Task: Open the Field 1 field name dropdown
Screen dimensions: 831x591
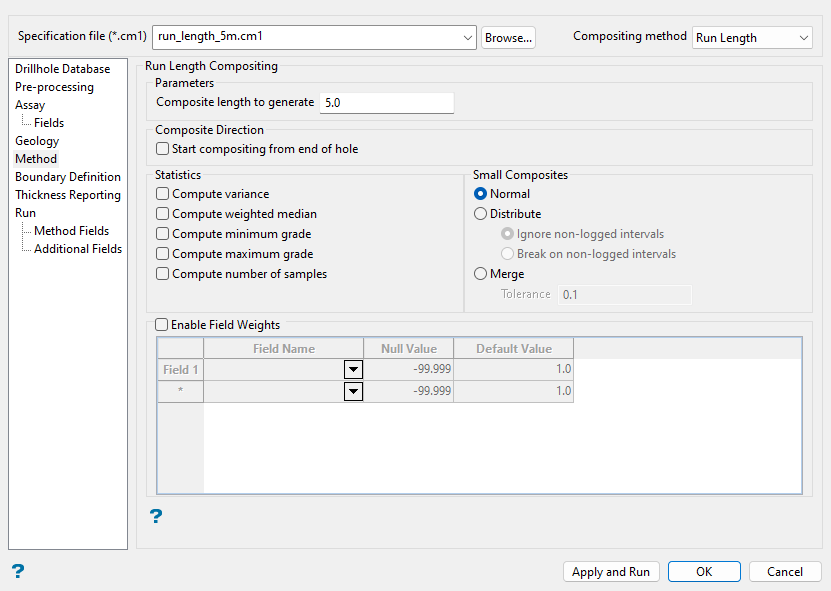Action: [x=352, y=369]
